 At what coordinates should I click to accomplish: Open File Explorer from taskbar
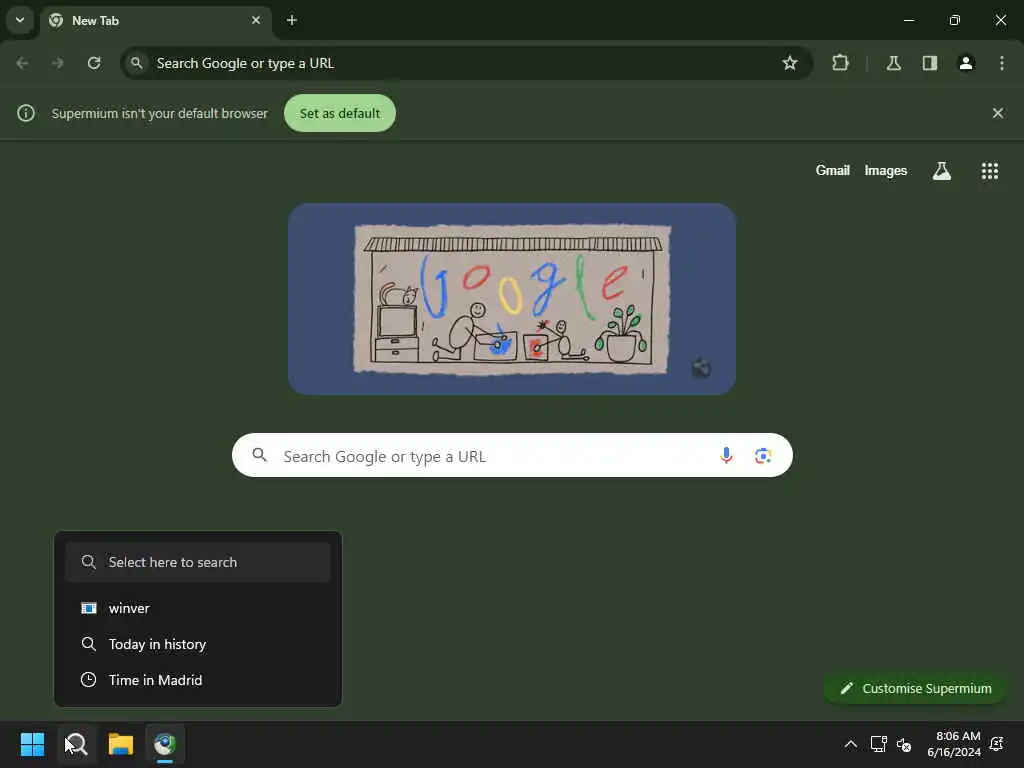click(x=121, y=744)
